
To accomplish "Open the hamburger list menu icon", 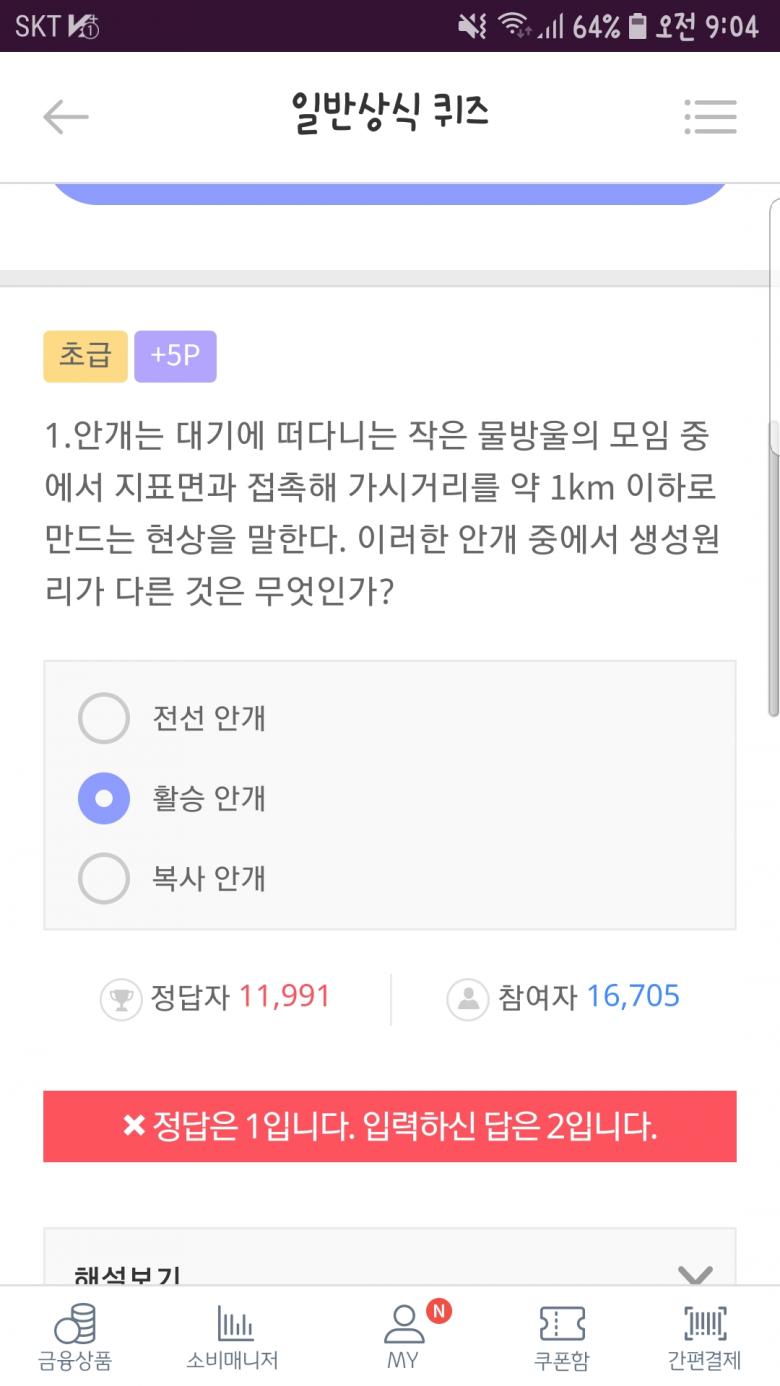I will (x=710, y=117).
